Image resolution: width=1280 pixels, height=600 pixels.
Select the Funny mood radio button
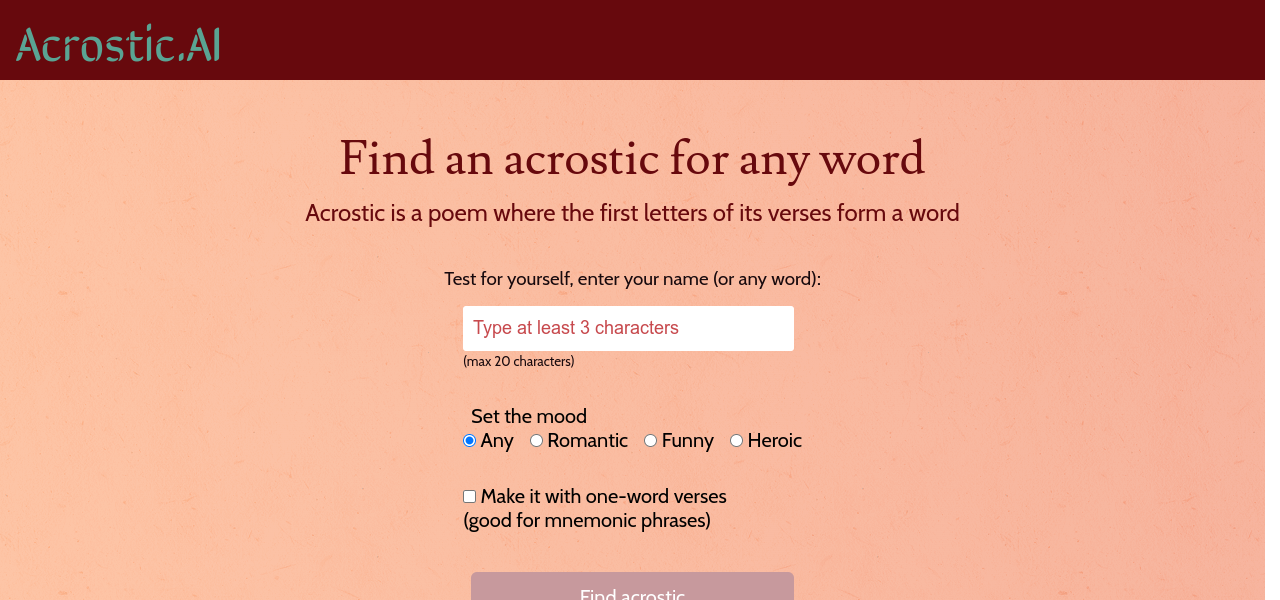[x=651, y=441]
